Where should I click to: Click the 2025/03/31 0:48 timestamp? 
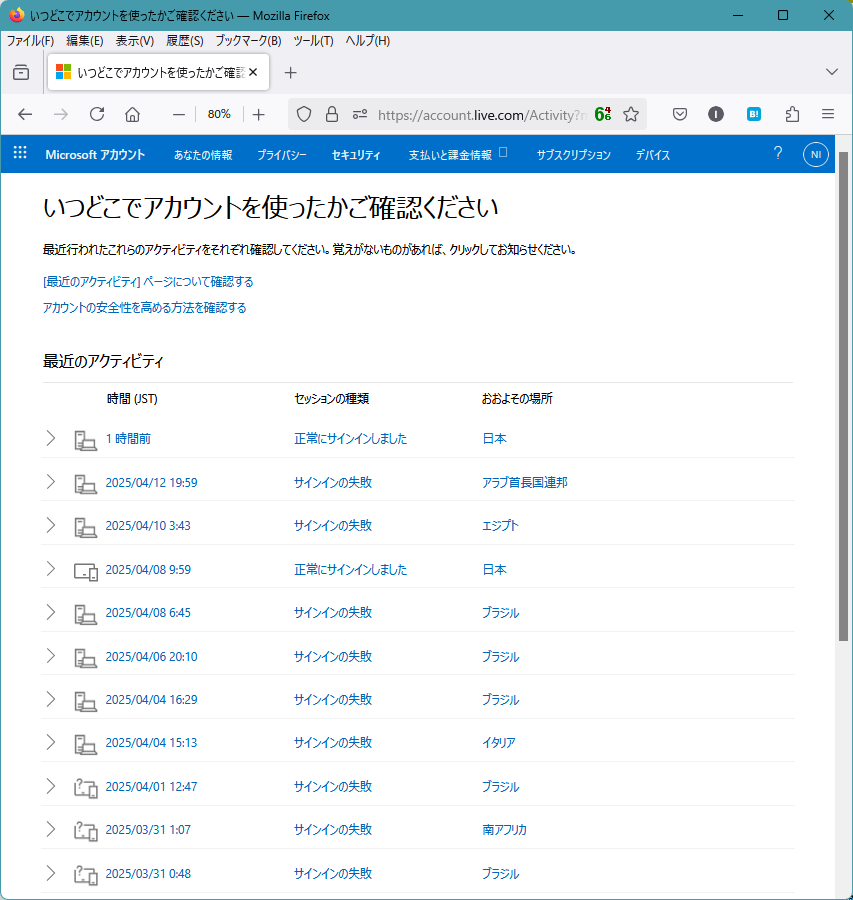[148, 873]
